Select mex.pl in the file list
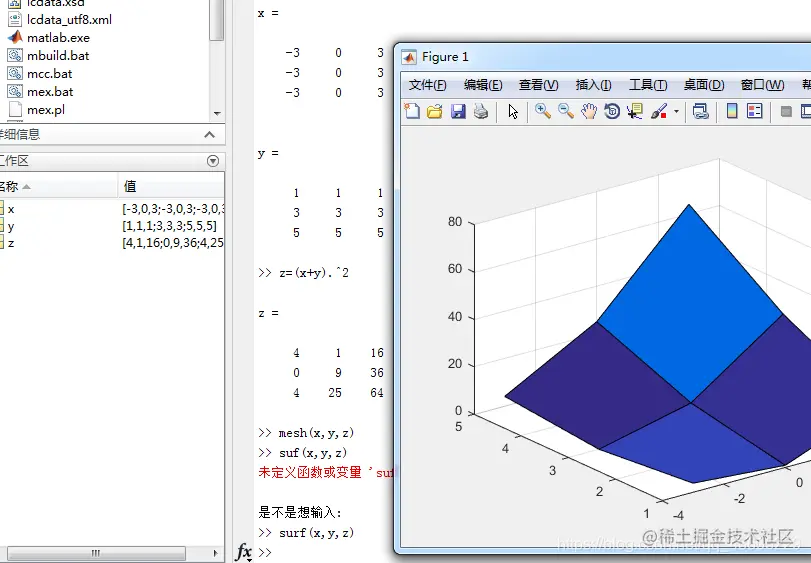811x563 pixels. 46,110
